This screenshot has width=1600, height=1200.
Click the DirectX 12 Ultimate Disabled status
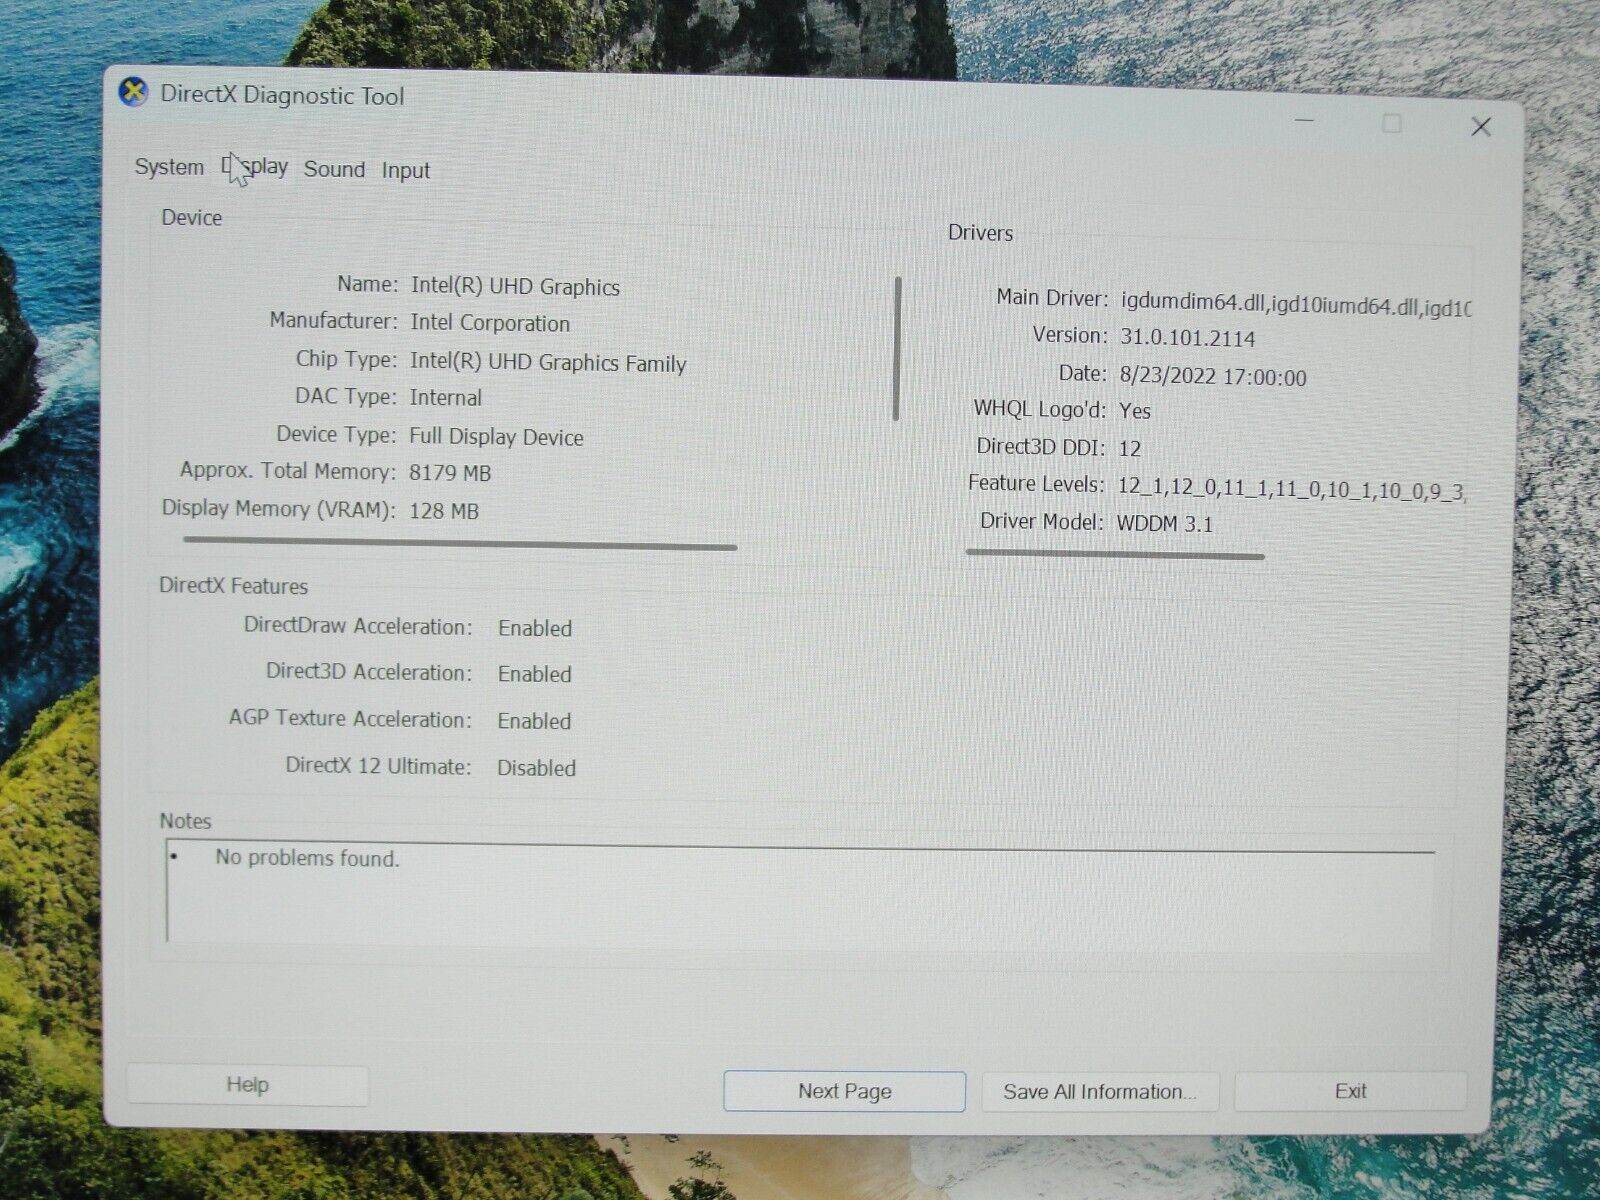[x=536, y=767]
